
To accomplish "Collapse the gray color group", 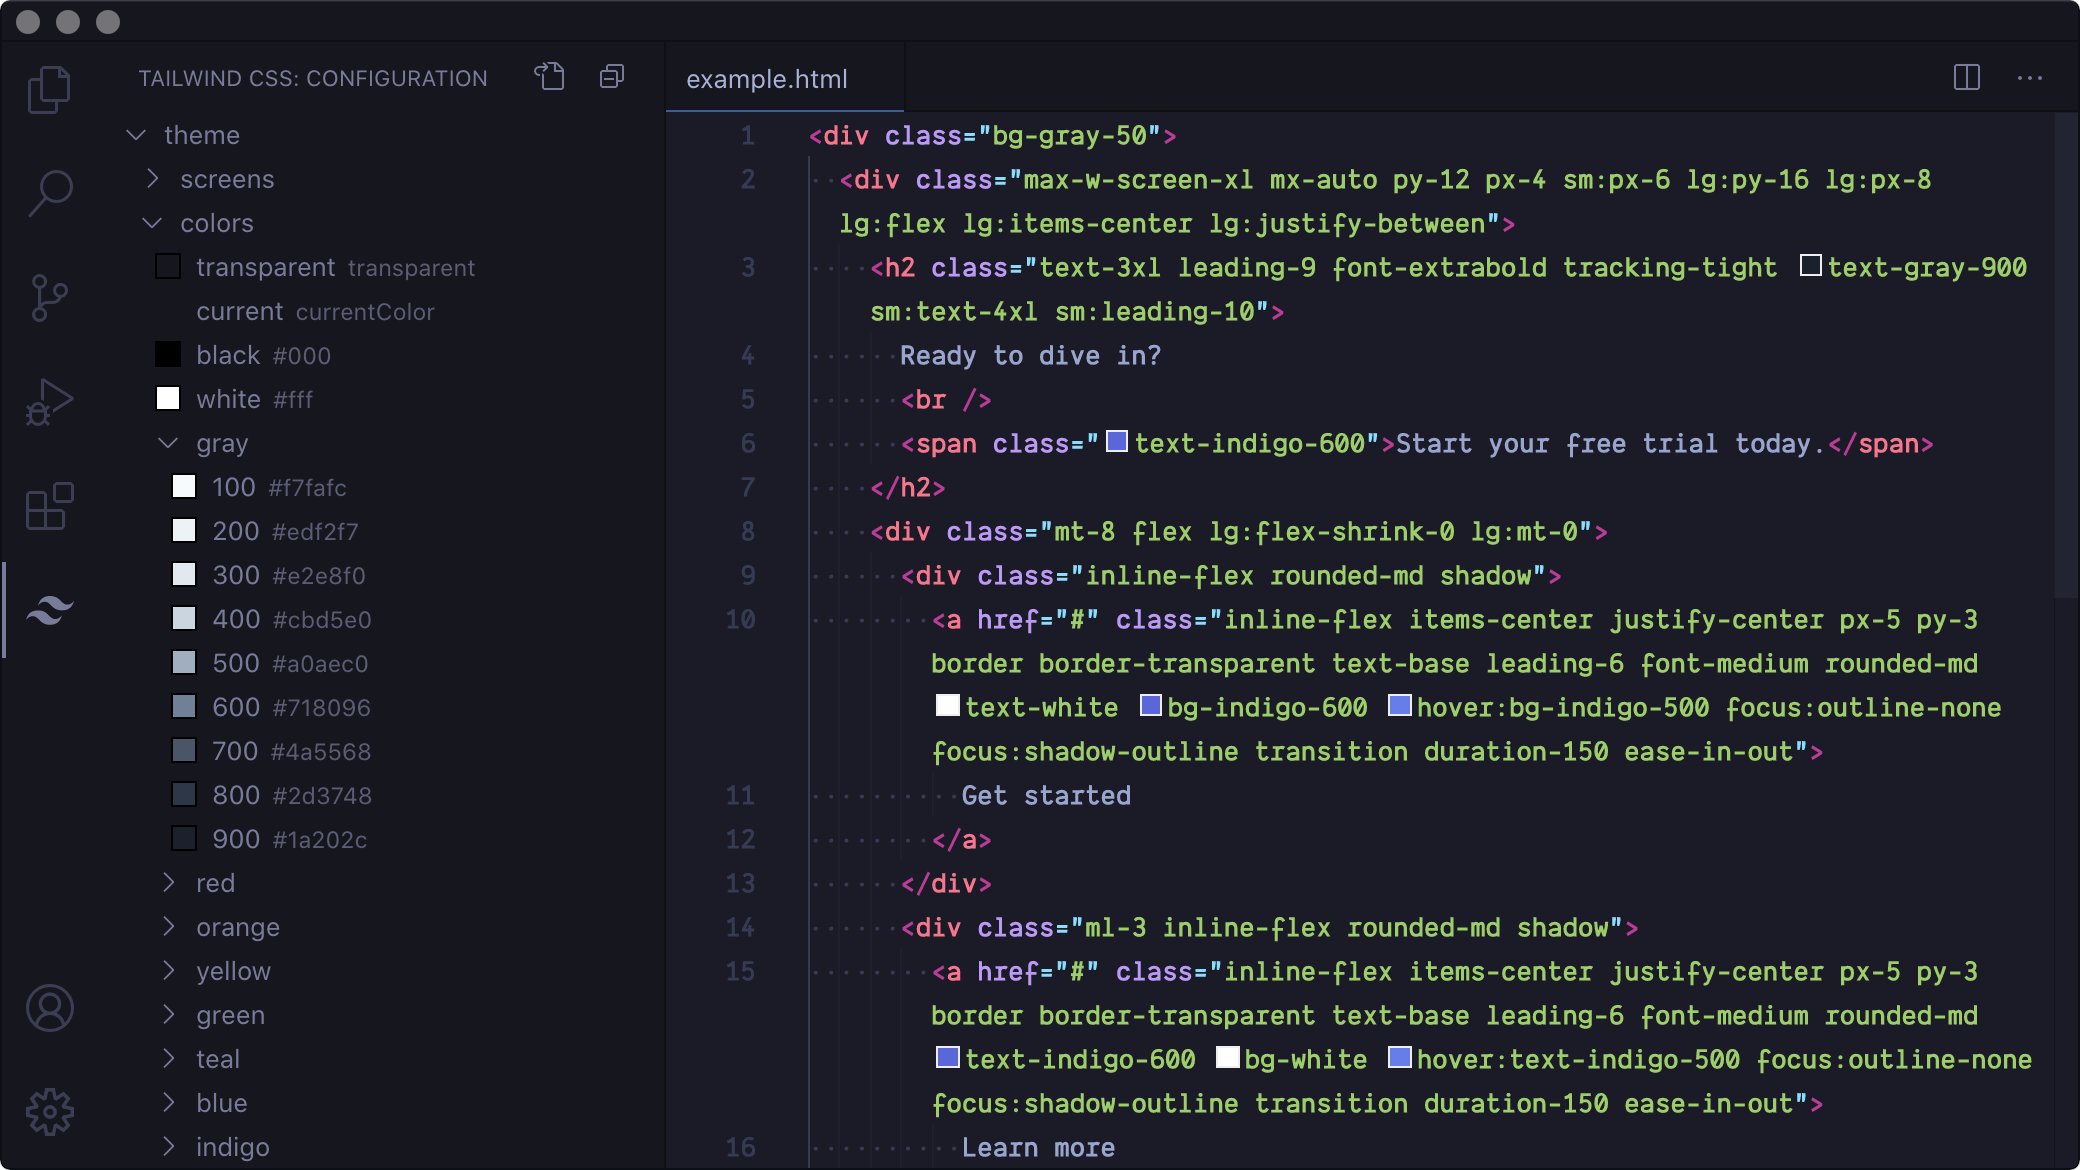I will coord(168,443).
